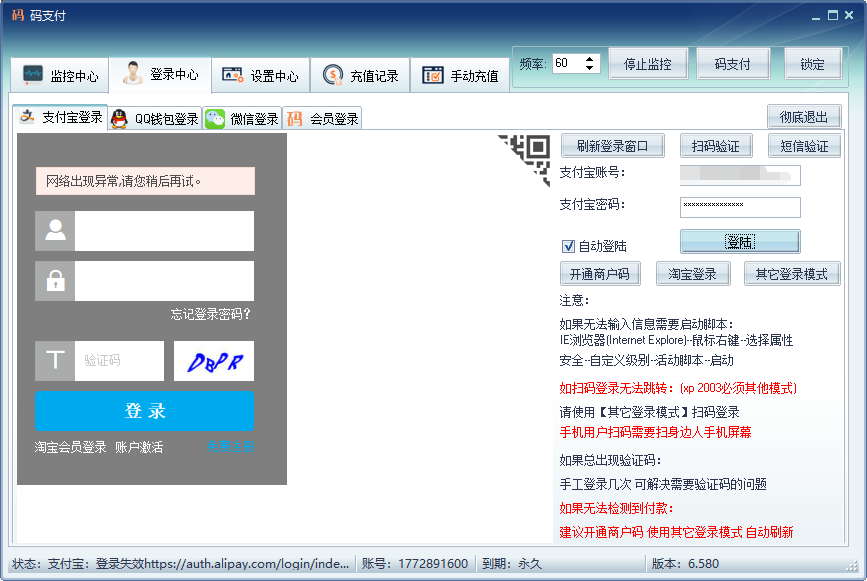Click the padlock icon in login form
Screen dimensions: 867x581
click(55, 281)
